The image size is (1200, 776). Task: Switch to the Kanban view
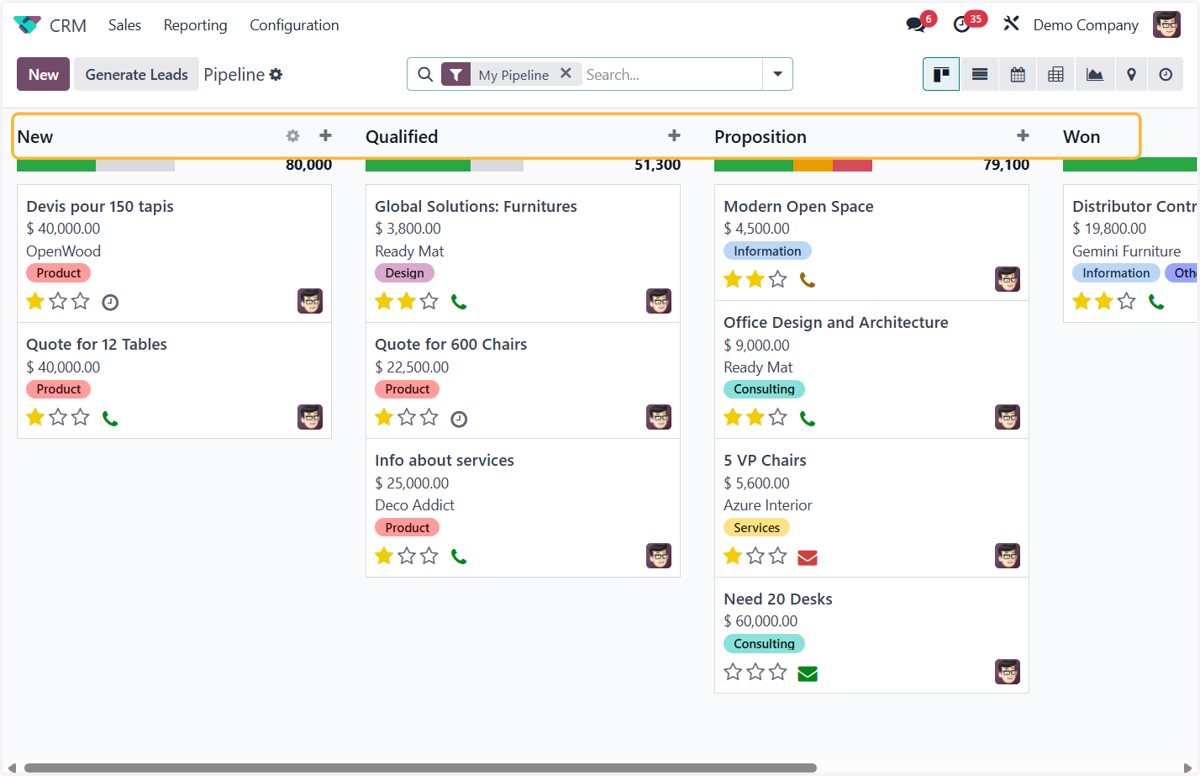941,74
